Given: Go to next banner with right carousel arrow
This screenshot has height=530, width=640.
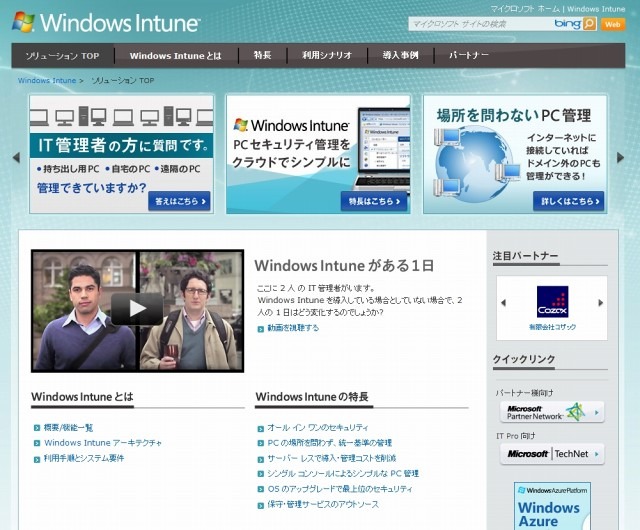Looking at the screenshot, I should coord(620,157).
